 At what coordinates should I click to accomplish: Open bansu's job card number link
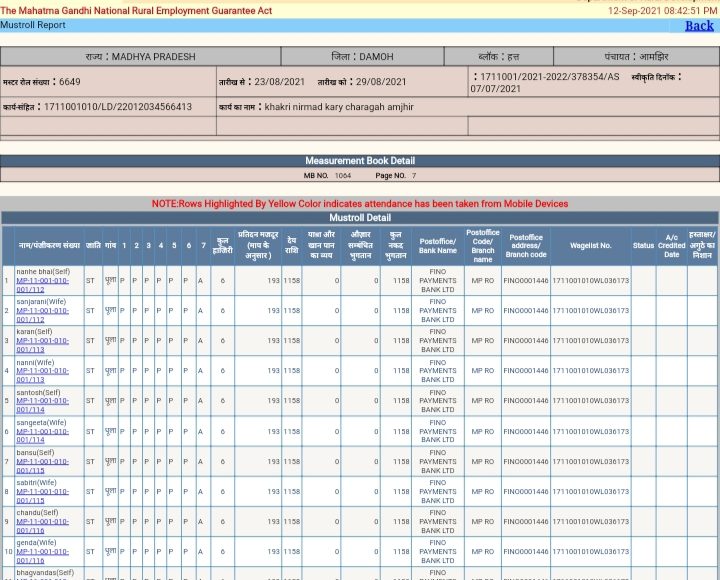(x=42, y=466)
